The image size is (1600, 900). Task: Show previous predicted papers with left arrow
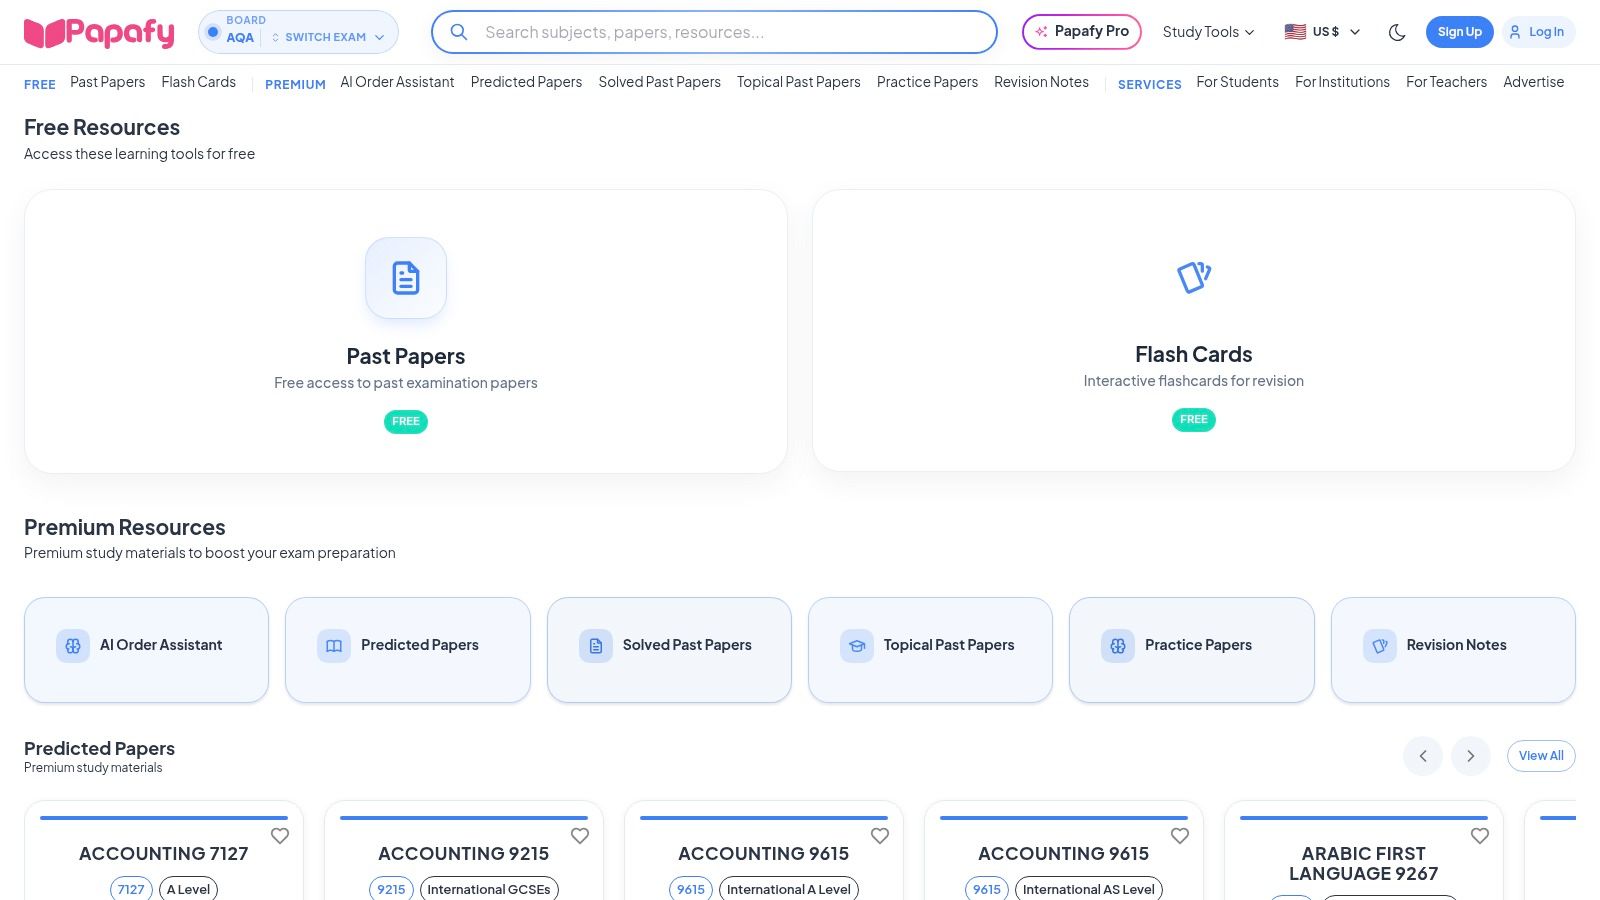(1423, 756)
